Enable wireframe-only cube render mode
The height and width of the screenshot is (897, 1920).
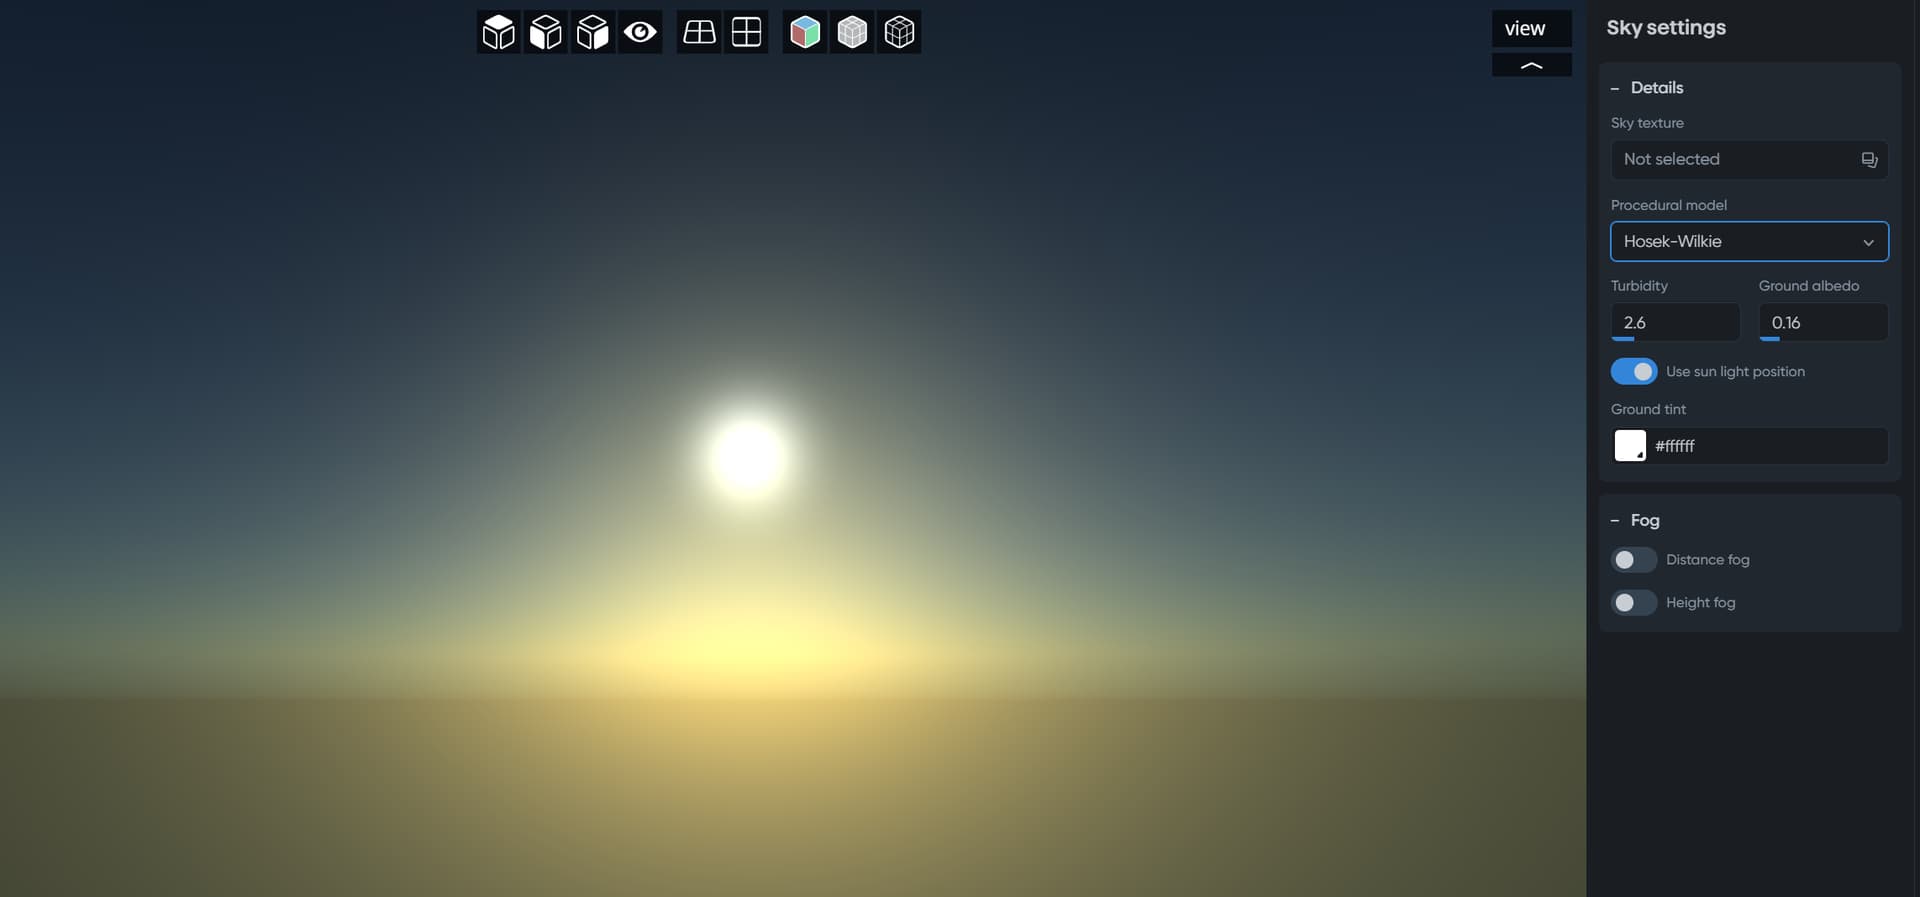(899, 32)
